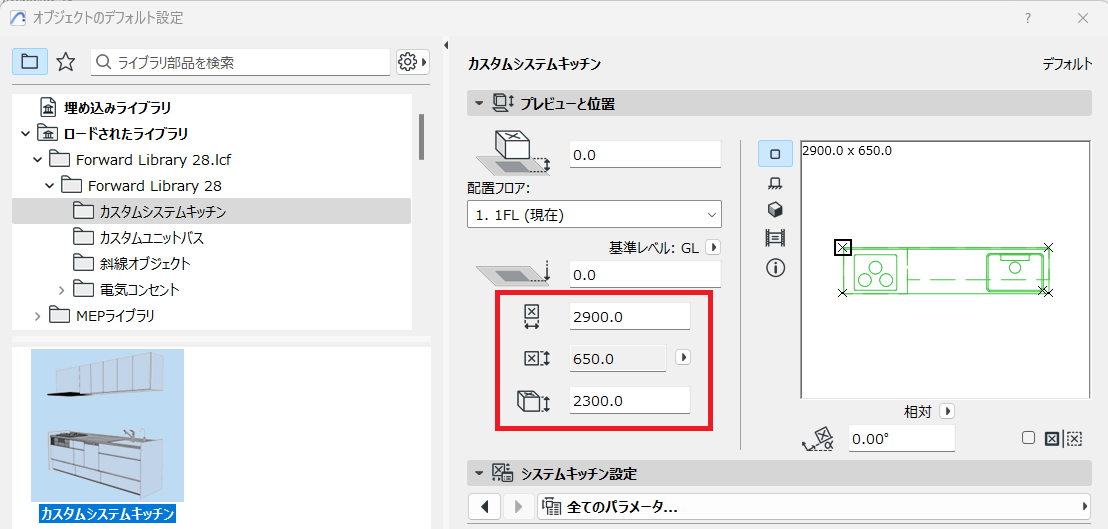
Task: Select the top-left anchor hotspot in preview
Action: [x=842, y=247]
